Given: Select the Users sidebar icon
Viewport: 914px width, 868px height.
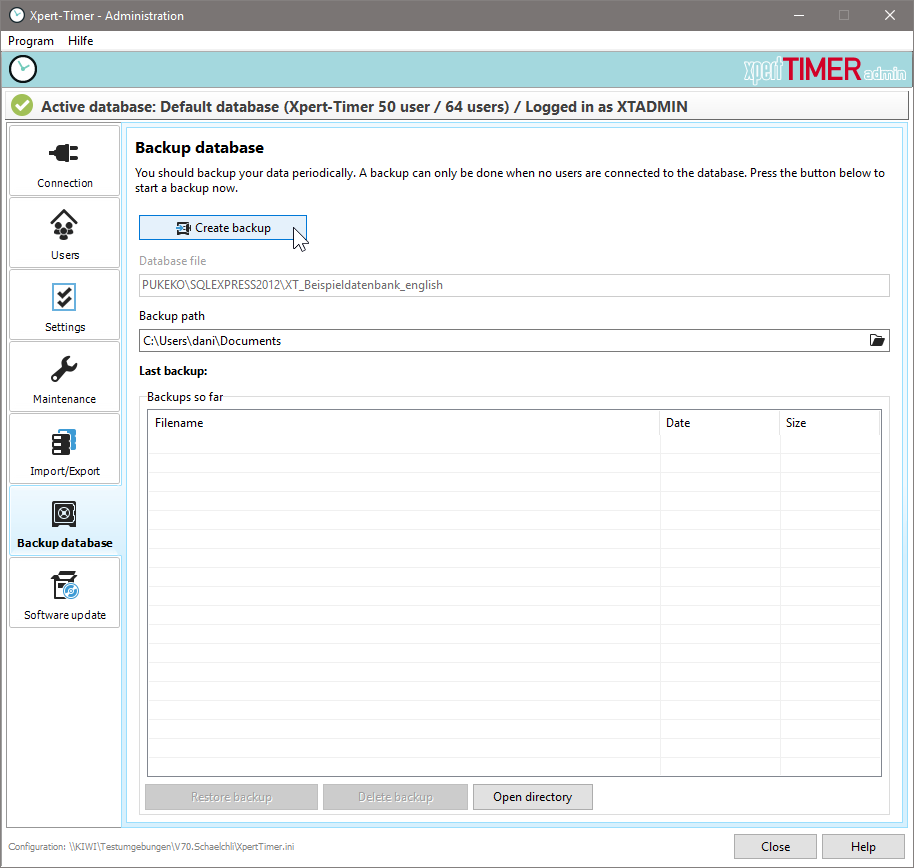Looking at the screenshot, I should (65, 225).
